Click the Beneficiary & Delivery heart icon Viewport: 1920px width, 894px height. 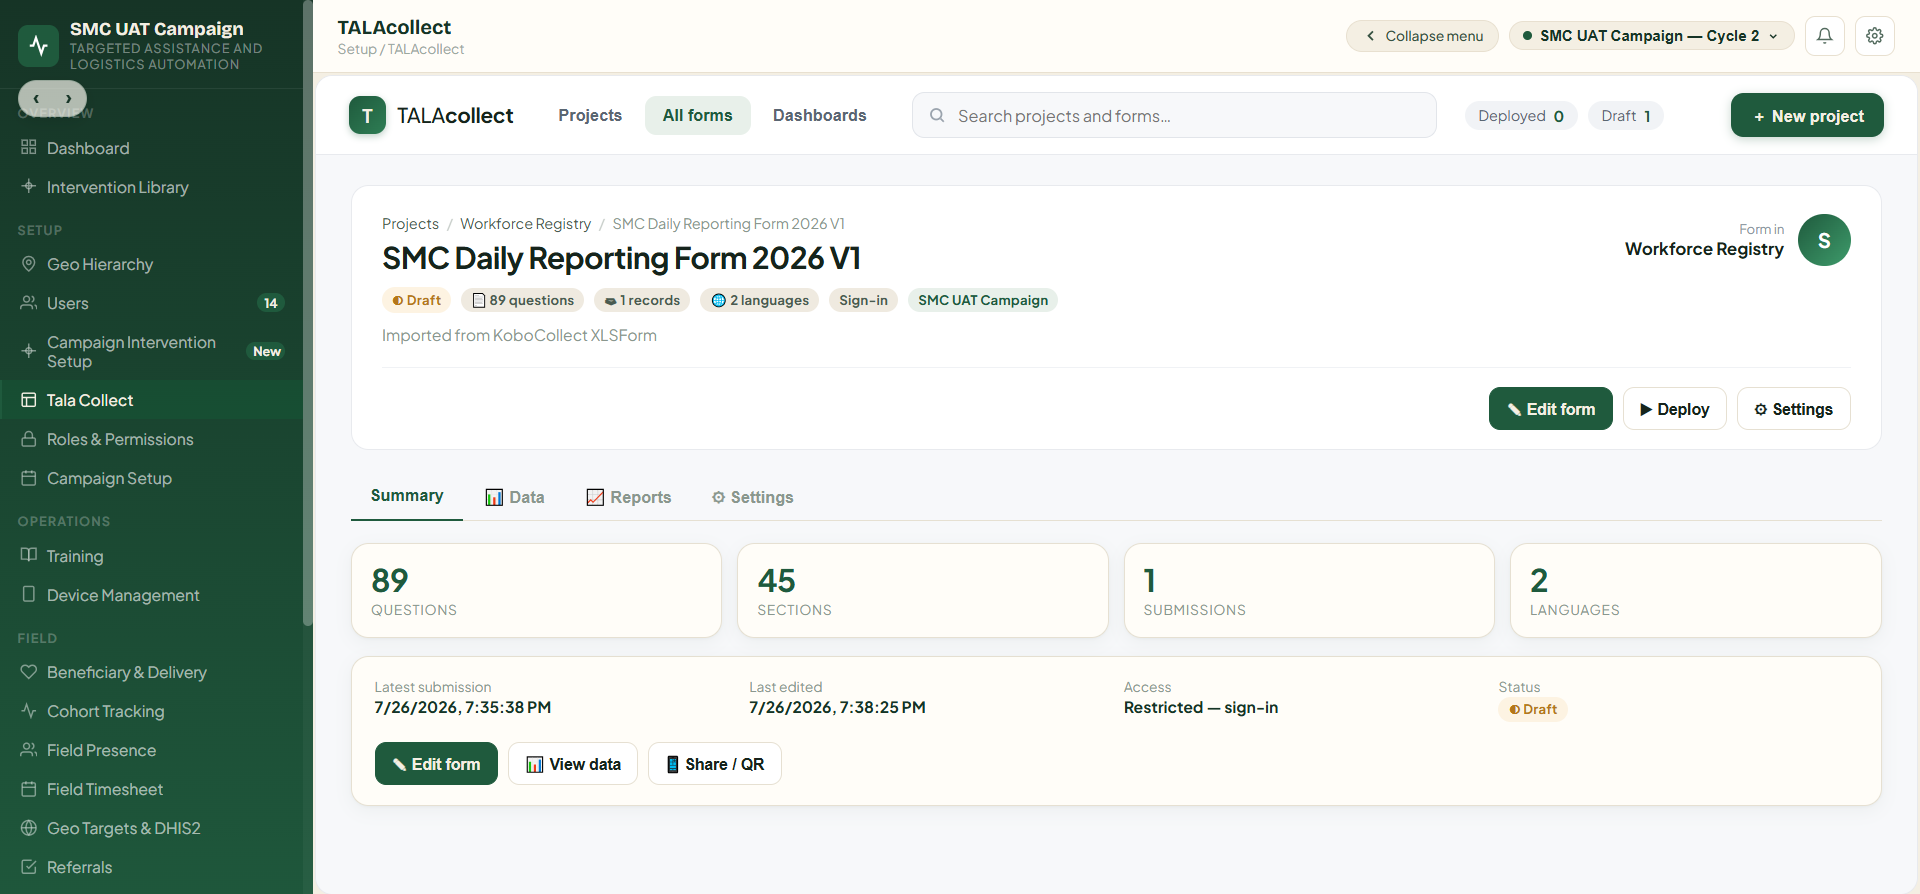[28, 672]
